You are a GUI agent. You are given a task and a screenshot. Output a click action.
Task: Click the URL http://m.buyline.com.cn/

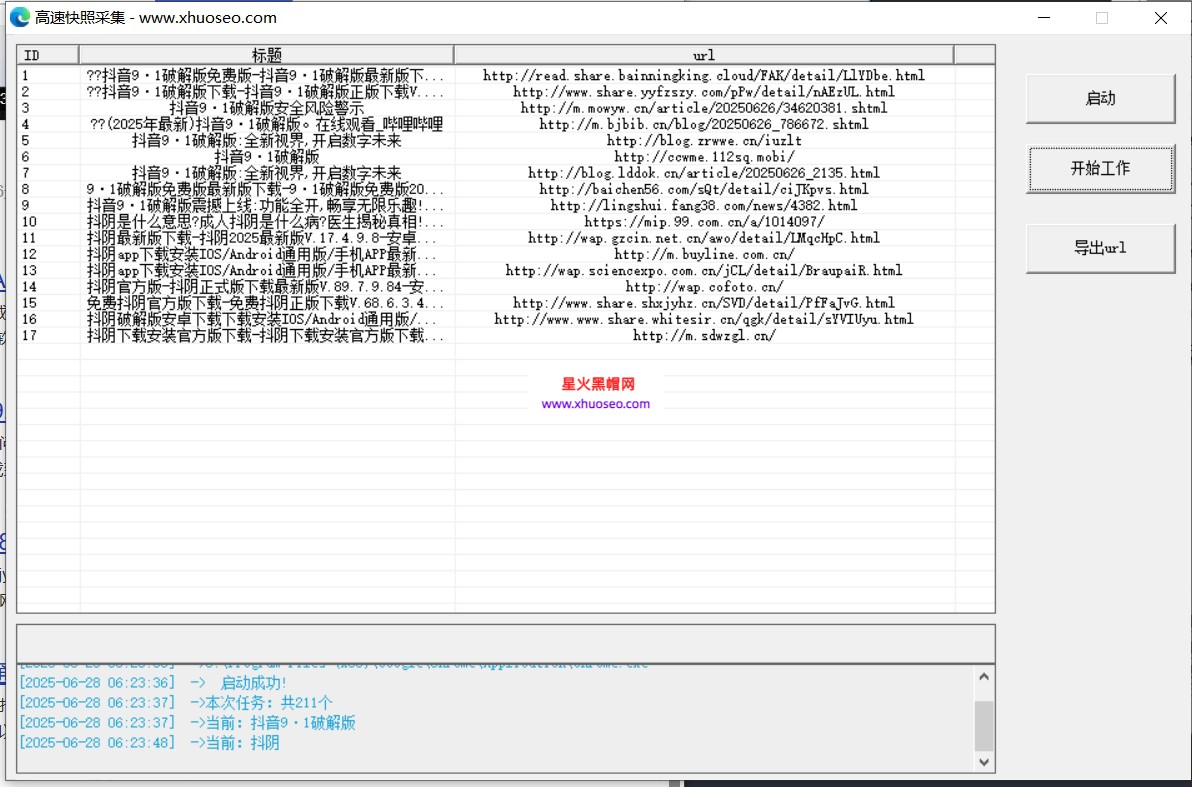point(704,255)
